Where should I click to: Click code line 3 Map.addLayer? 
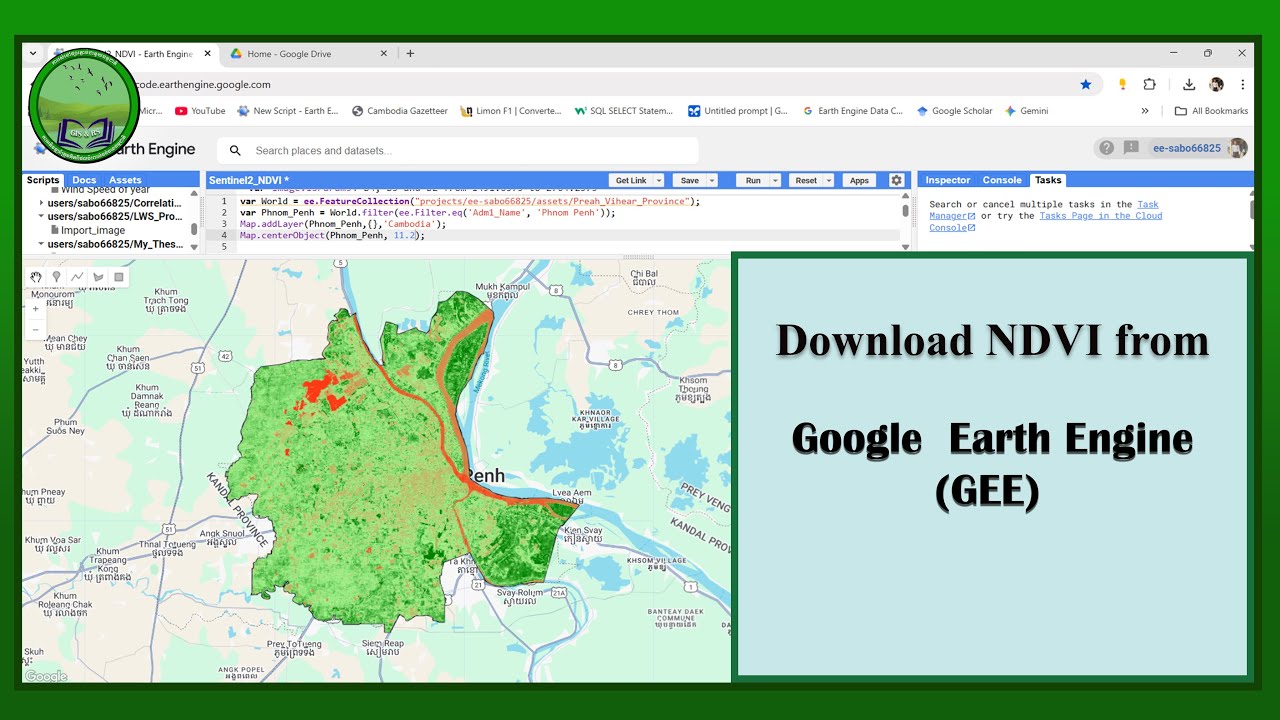coord(343,224)
